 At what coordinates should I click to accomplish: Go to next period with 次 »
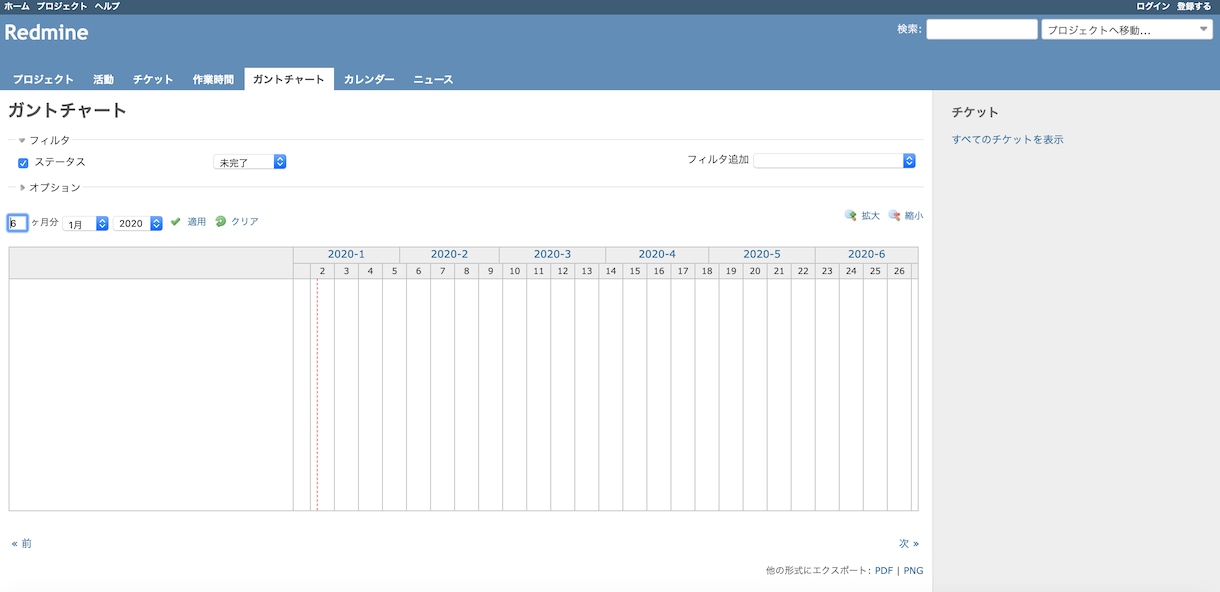pos(909,544)
